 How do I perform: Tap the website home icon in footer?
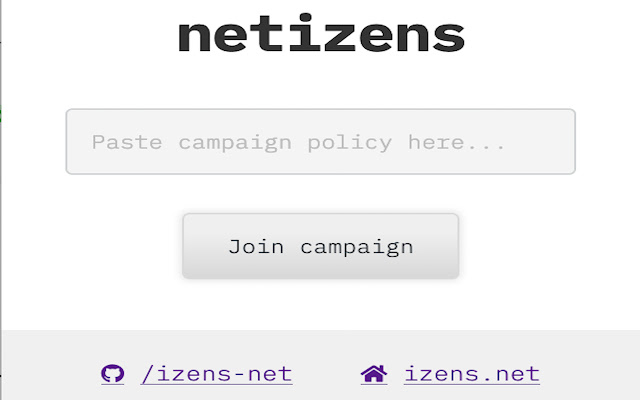click(x=374, y=373)
